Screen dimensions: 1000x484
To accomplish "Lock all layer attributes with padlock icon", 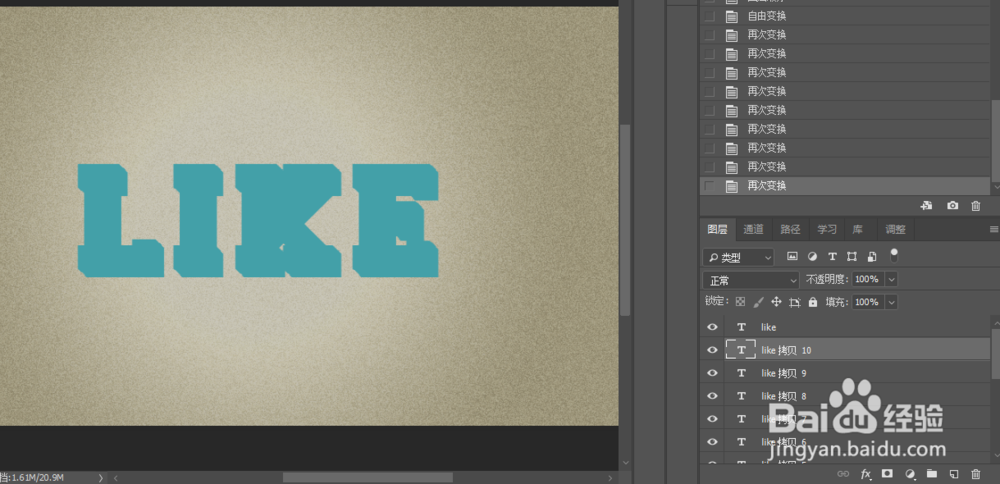I will pyautogui.click(x=812, y=302).
